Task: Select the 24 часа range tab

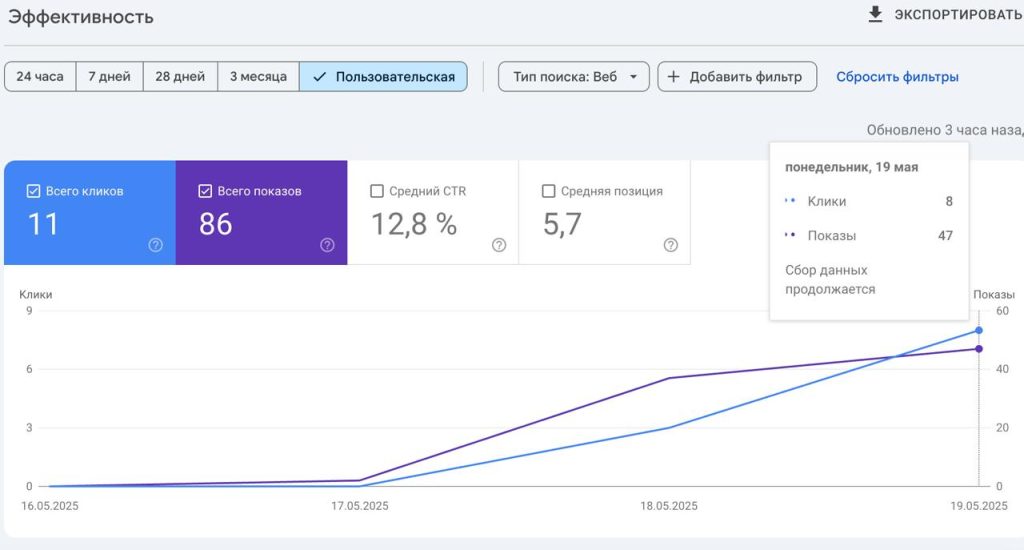Action: tap(40, 76)
